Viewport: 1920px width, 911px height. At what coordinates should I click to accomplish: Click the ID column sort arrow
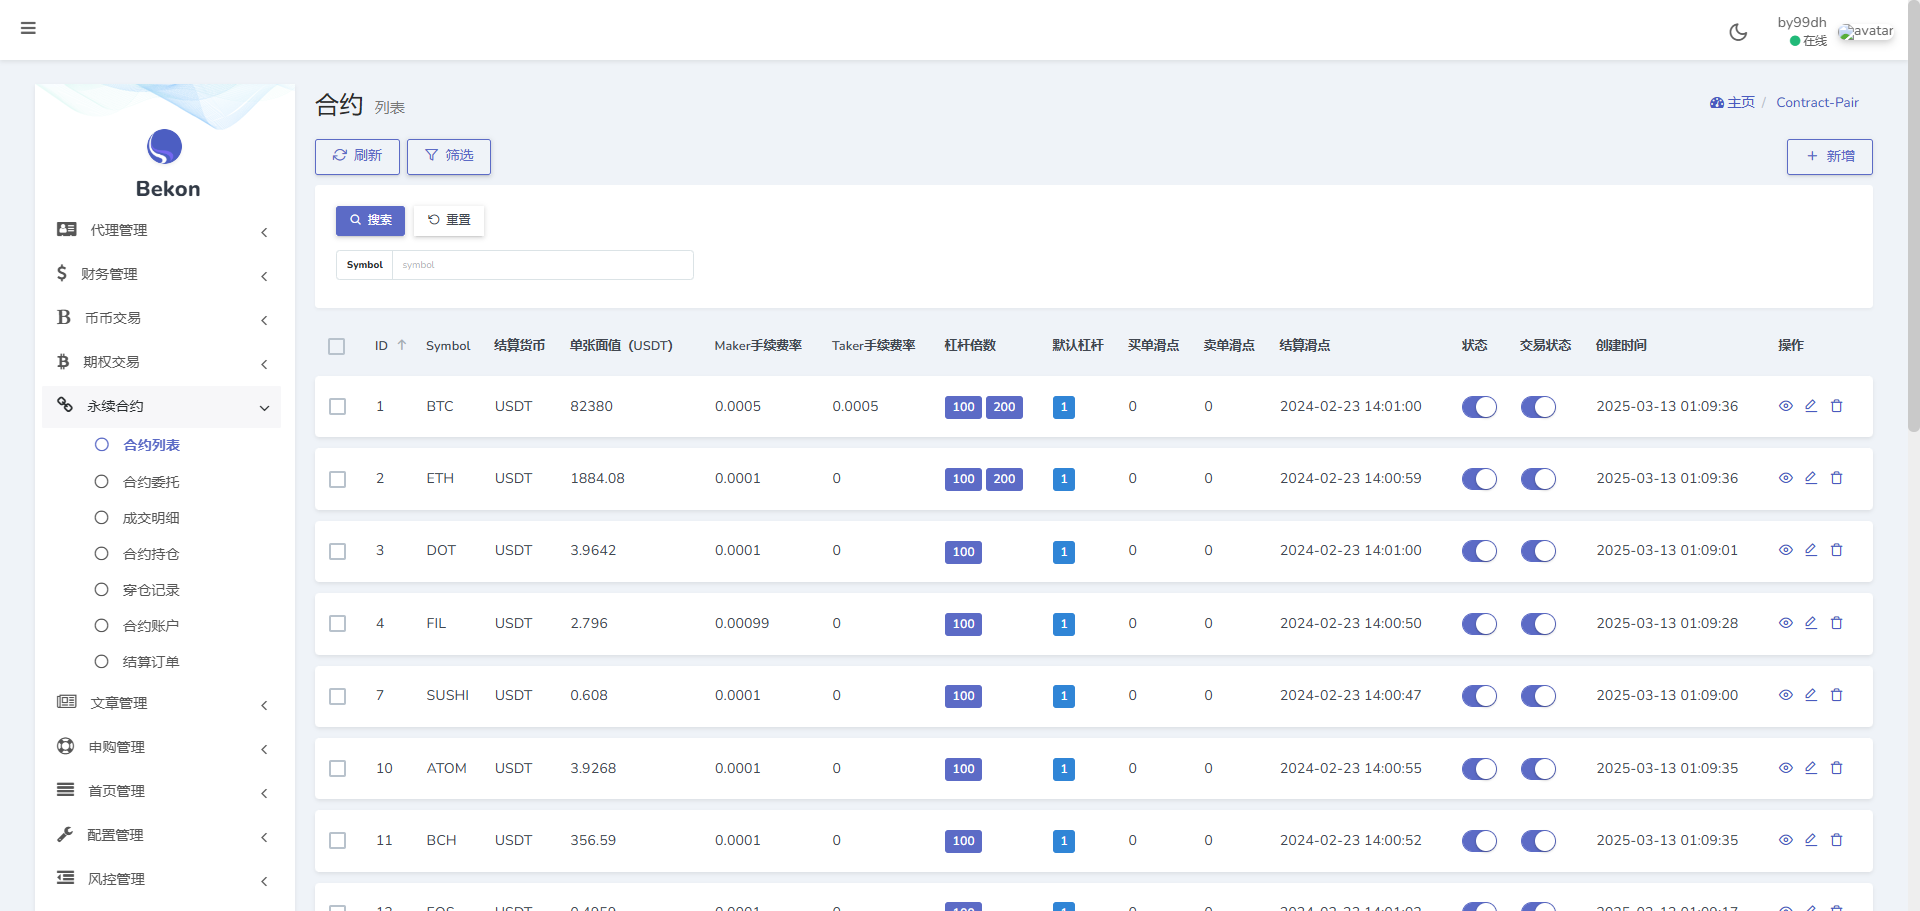402,345
